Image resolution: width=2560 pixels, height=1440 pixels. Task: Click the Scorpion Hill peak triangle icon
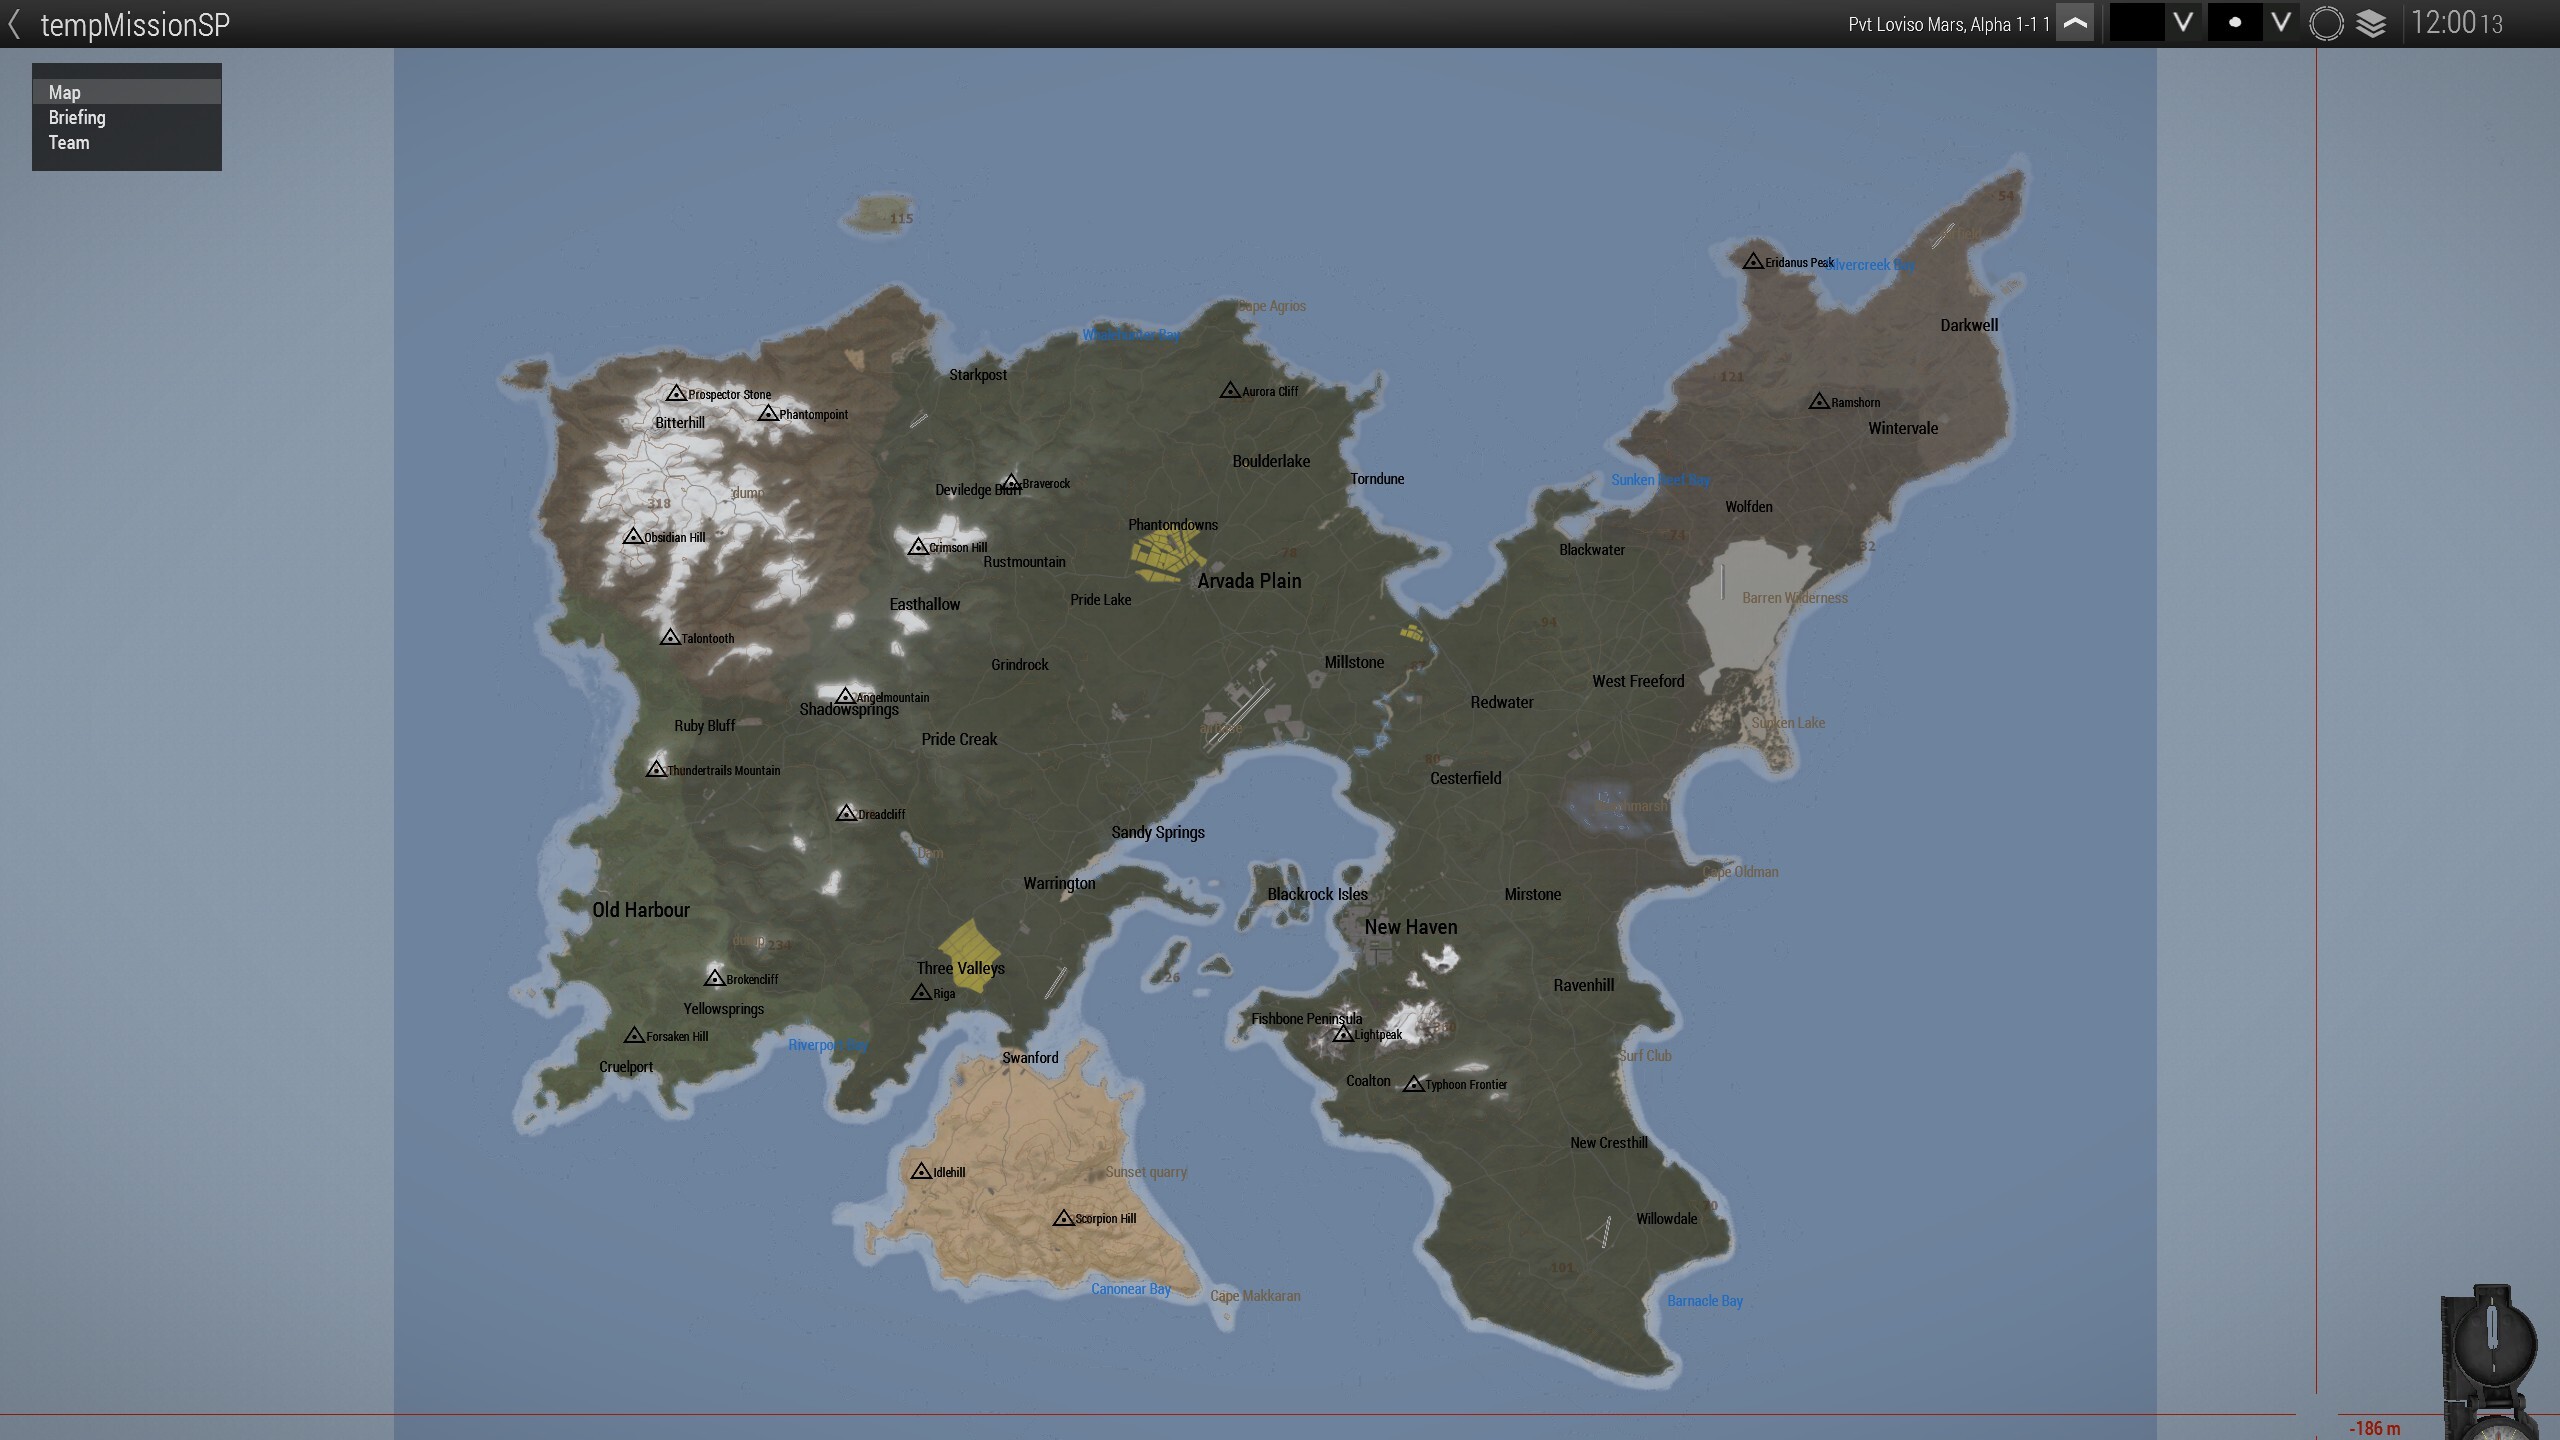[x=1063, y=1218]
